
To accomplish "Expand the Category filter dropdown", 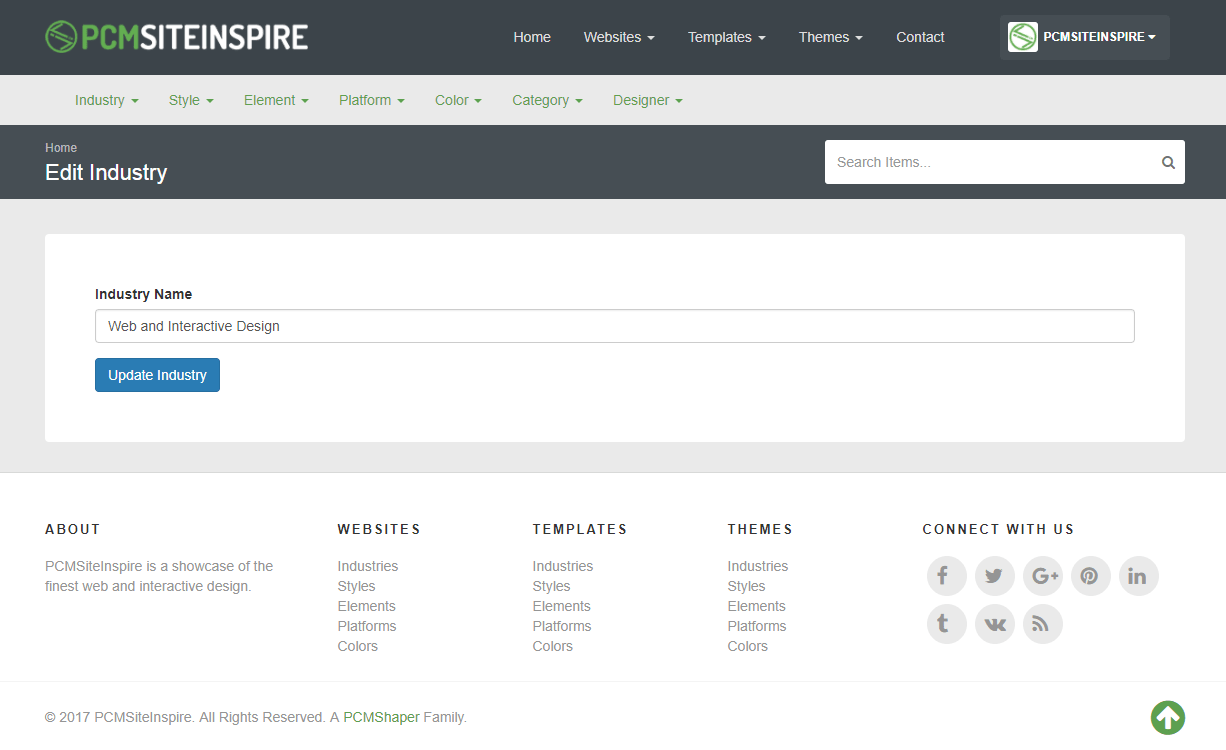I will click(x=547, y=100).
